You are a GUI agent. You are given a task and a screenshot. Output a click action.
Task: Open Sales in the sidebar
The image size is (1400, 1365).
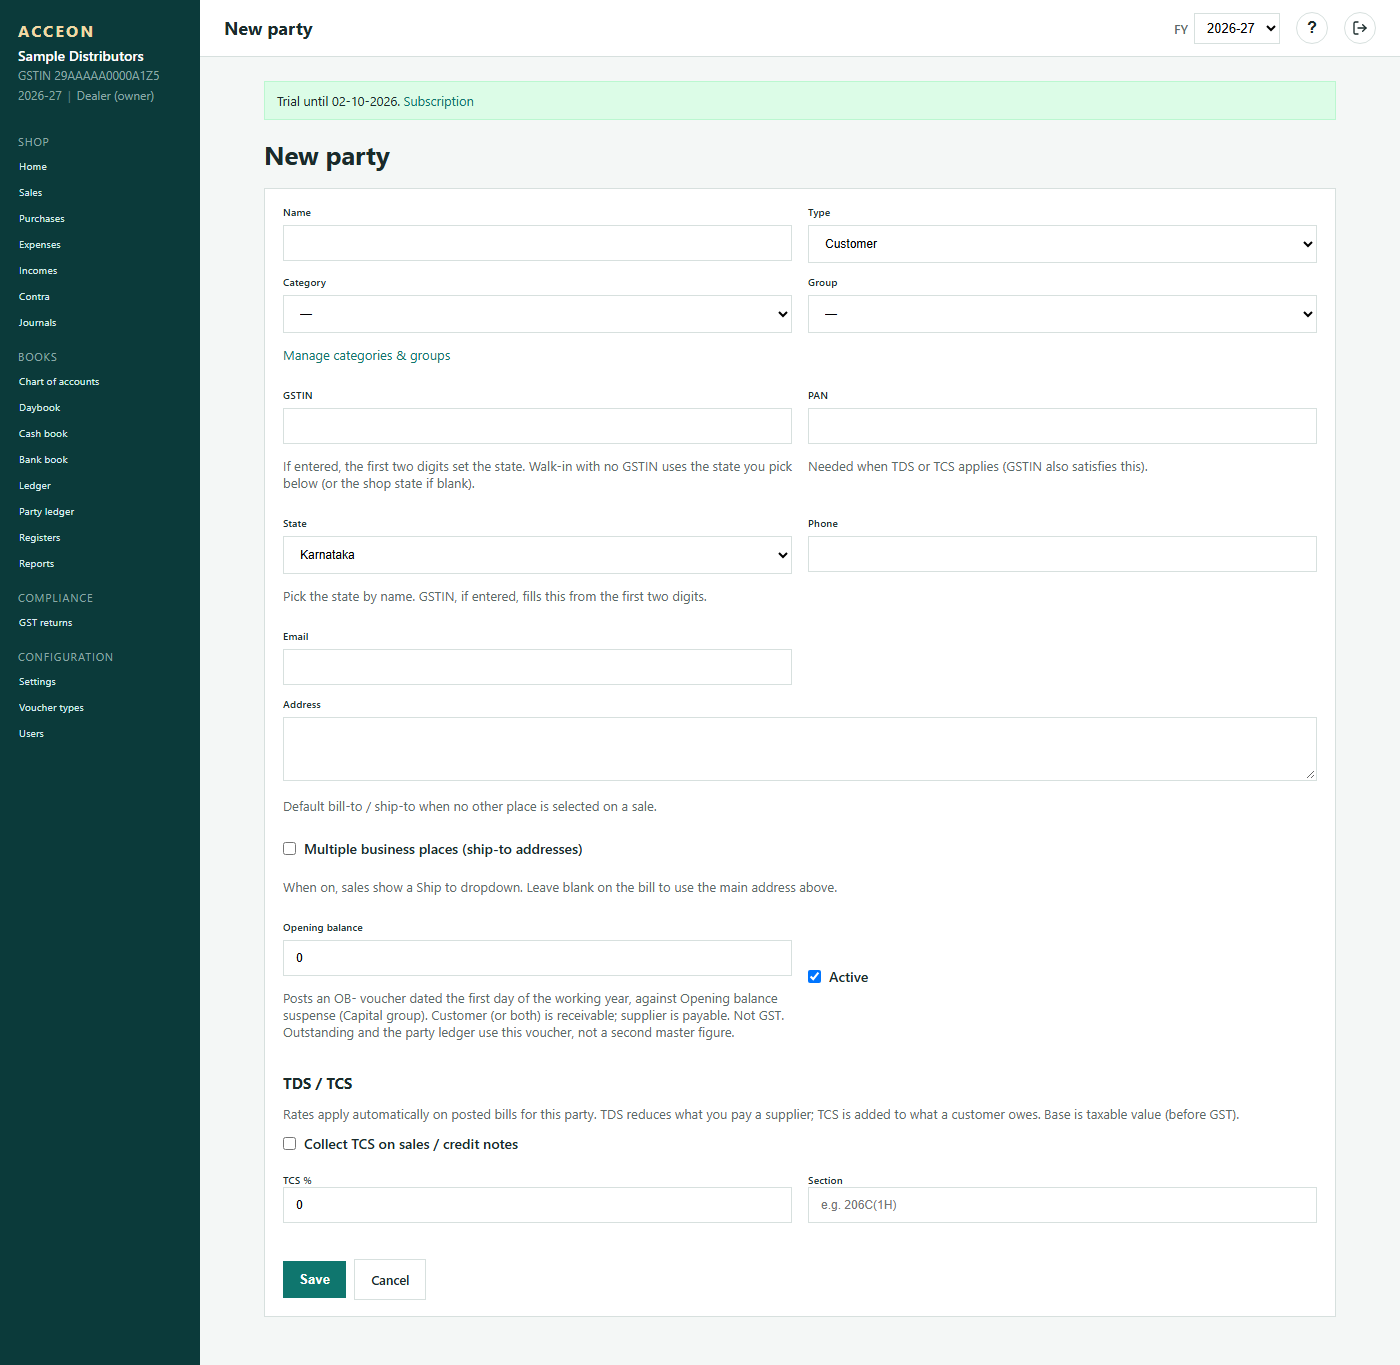tap(31, 193)
